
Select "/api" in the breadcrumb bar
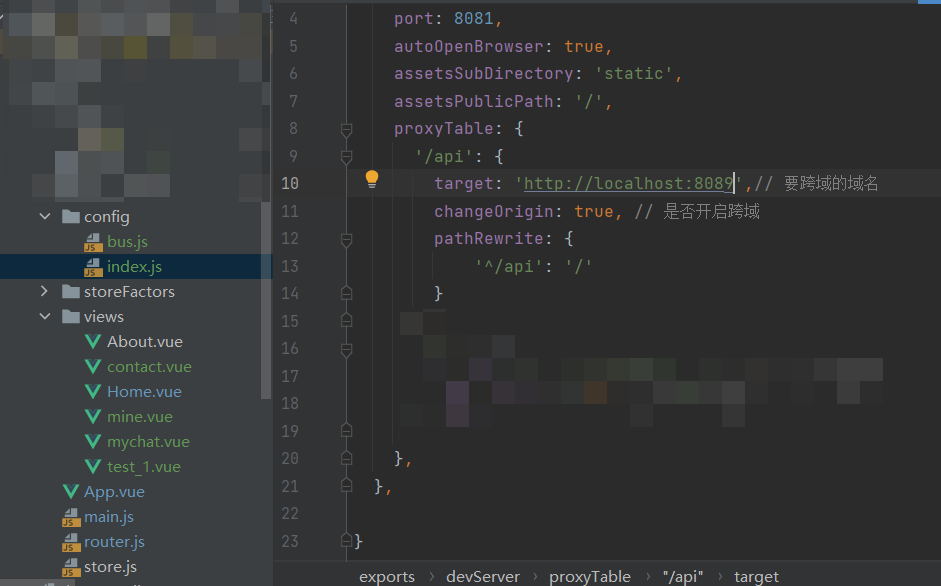pos(682,576)
